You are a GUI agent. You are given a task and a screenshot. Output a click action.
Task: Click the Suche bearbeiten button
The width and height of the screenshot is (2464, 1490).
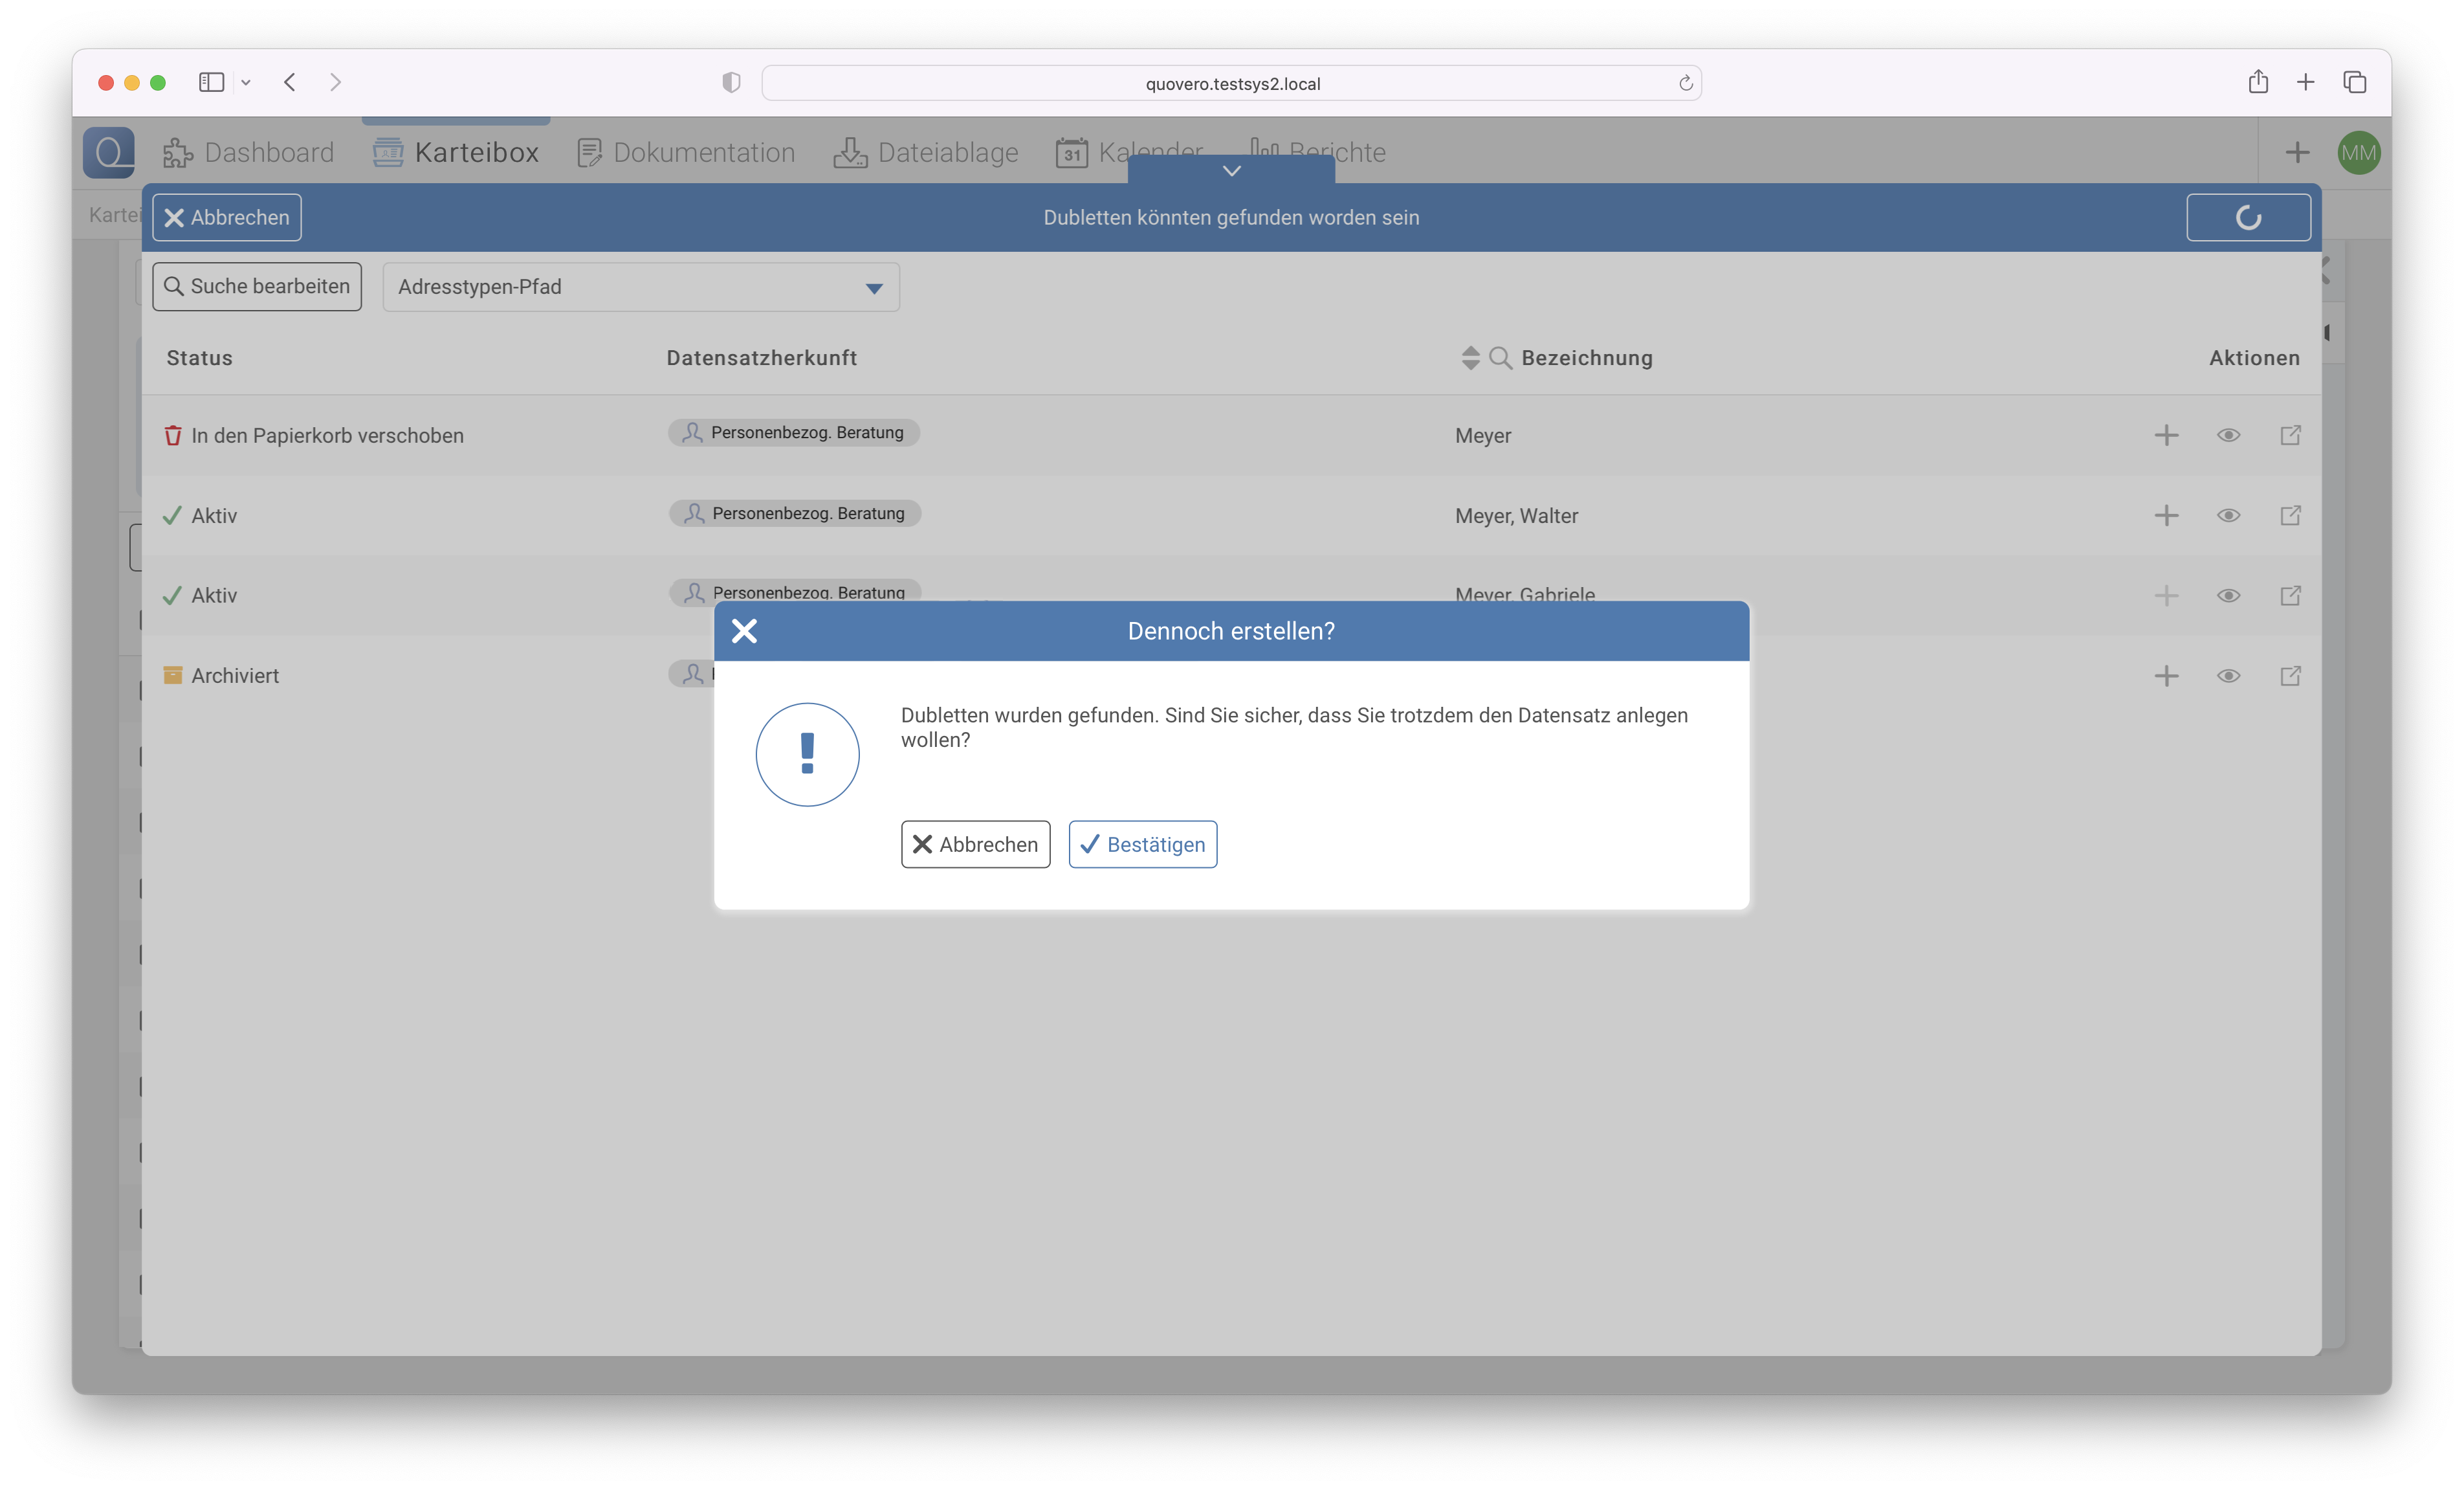click(x=257, y=287)
